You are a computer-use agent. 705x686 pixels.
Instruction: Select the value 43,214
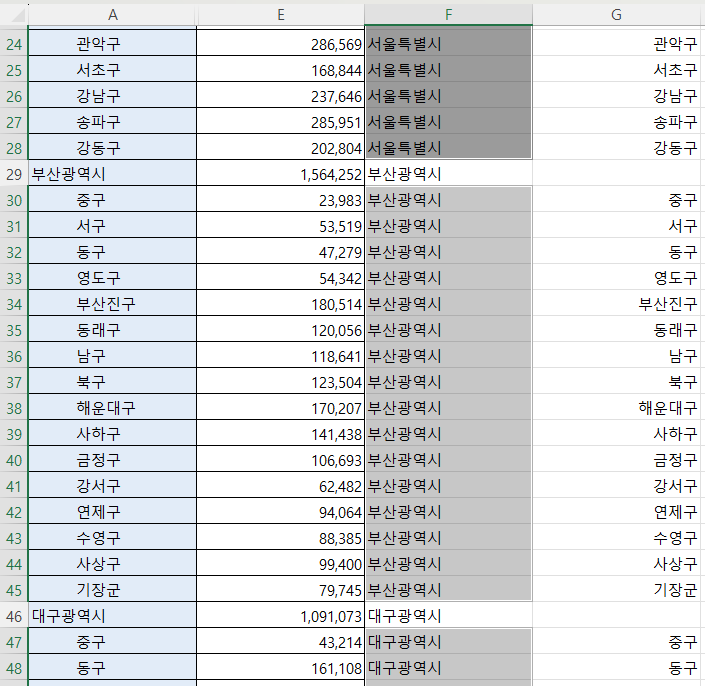click(340, 642)
